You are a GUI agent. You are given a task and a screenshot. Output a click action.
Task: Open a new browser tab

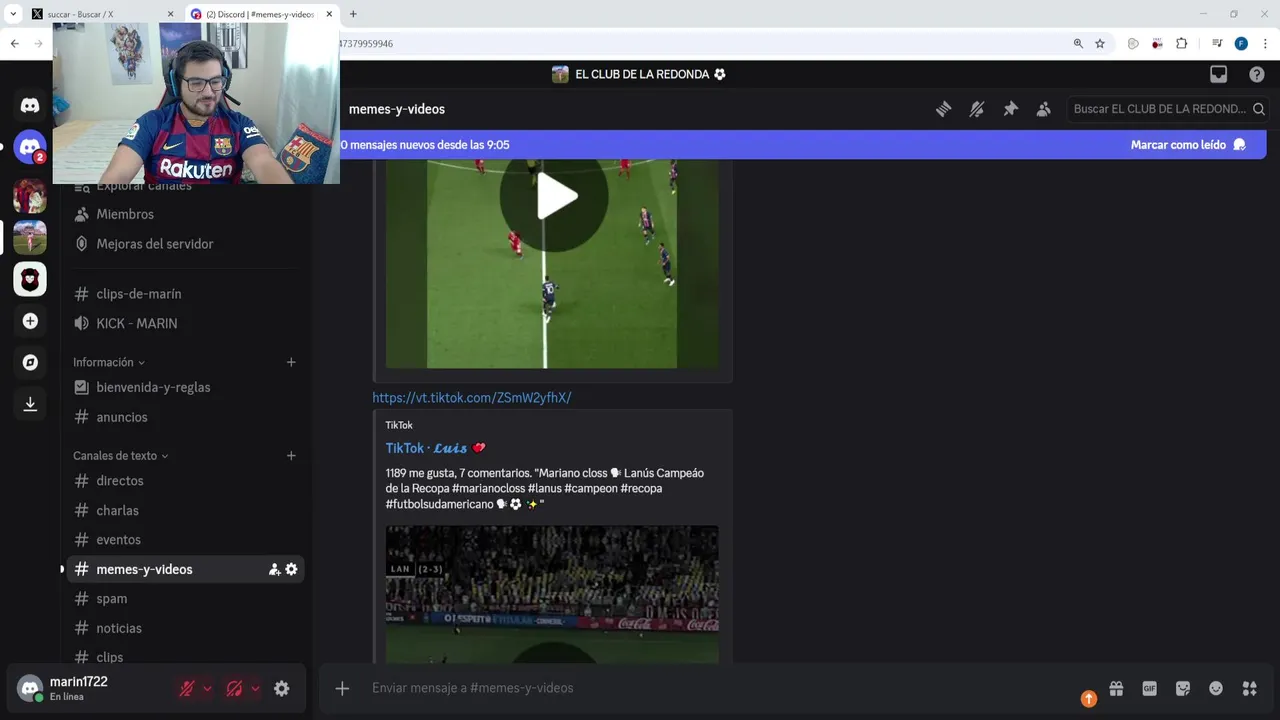click(x=353, y=14)
